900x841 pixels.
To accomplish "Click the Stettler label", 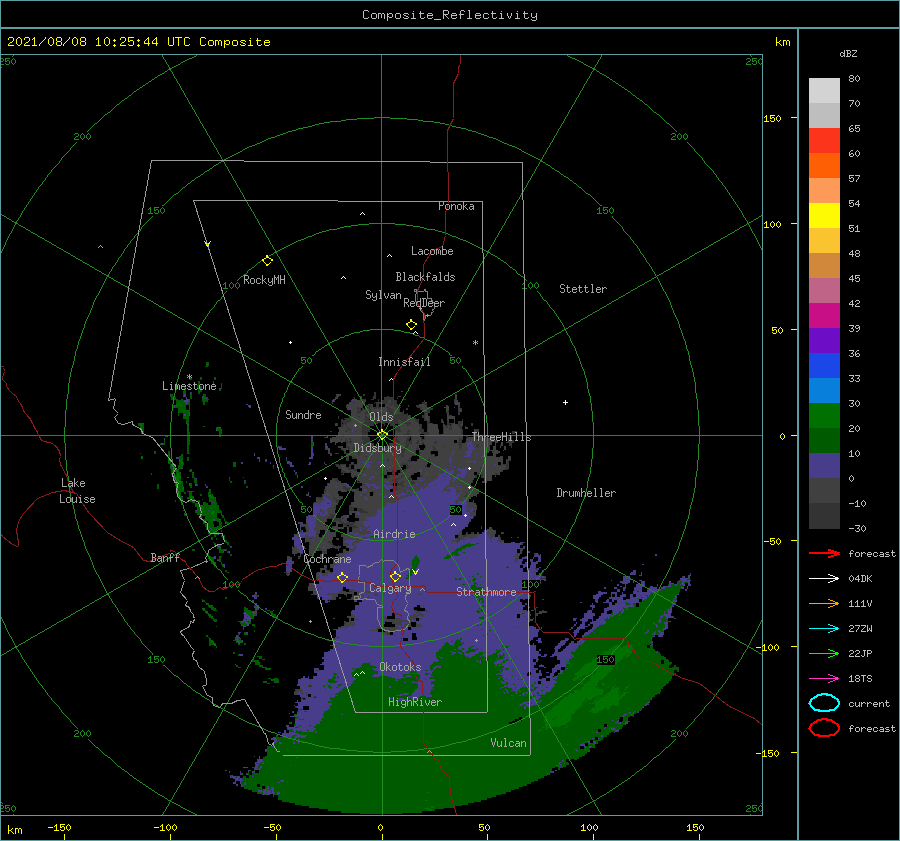I will tap(583, 289).
